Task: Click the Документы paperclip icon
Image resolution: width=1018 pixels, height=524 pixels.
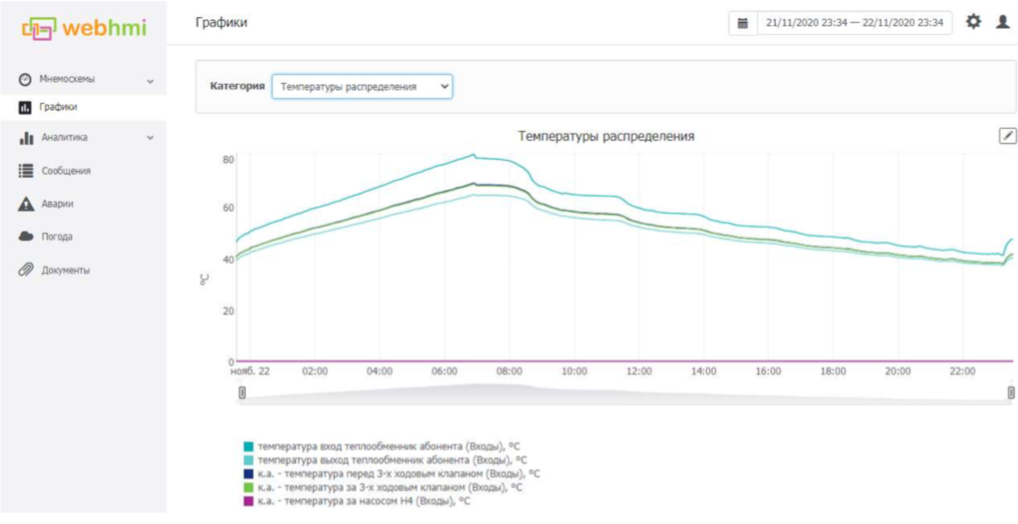Action: click(x=26, y=270)
